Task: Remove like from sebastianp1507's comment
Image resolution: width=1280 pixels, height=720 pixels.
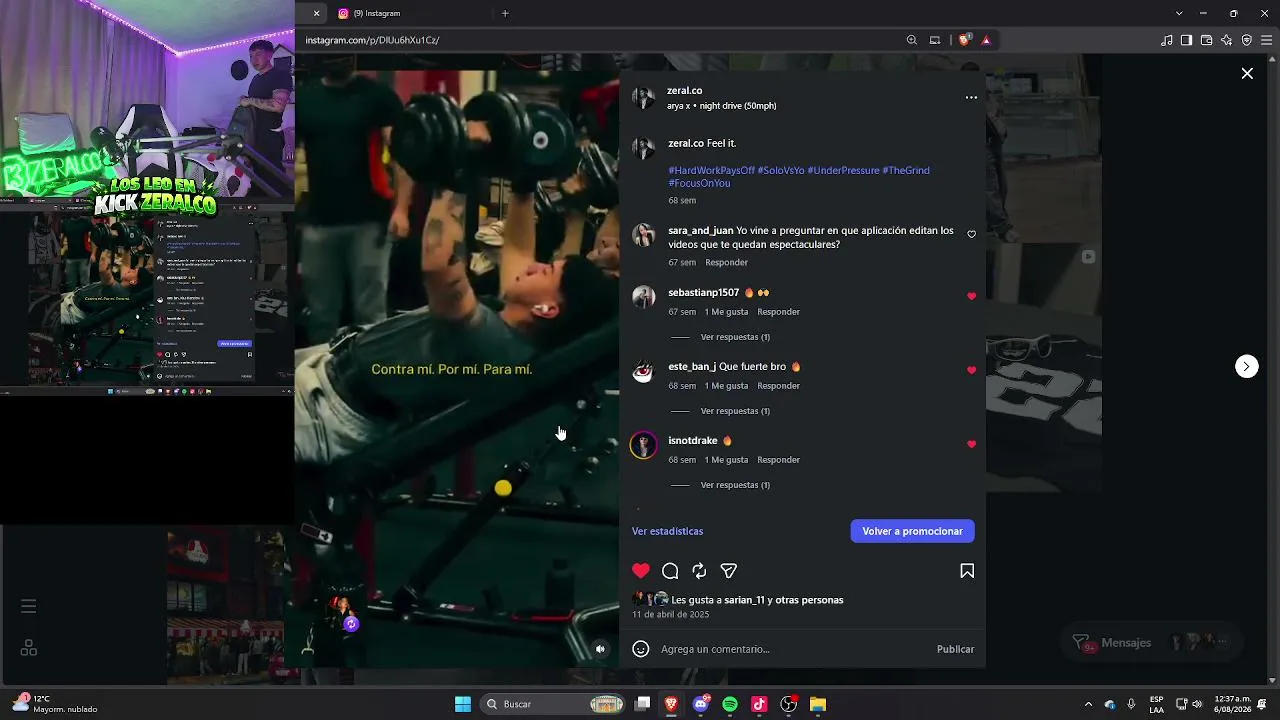Action: click(x=971, y=296)
